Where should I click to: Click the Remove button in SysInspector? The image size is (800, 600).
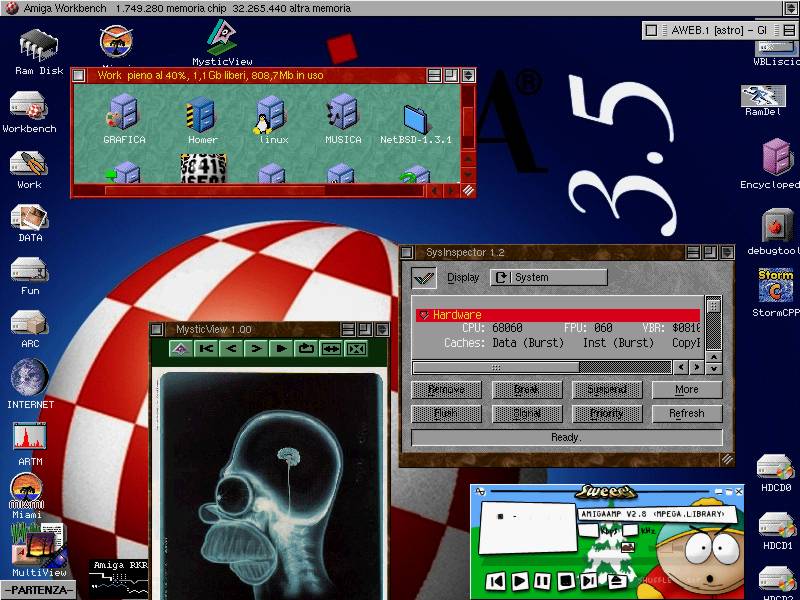click(446, 390)
